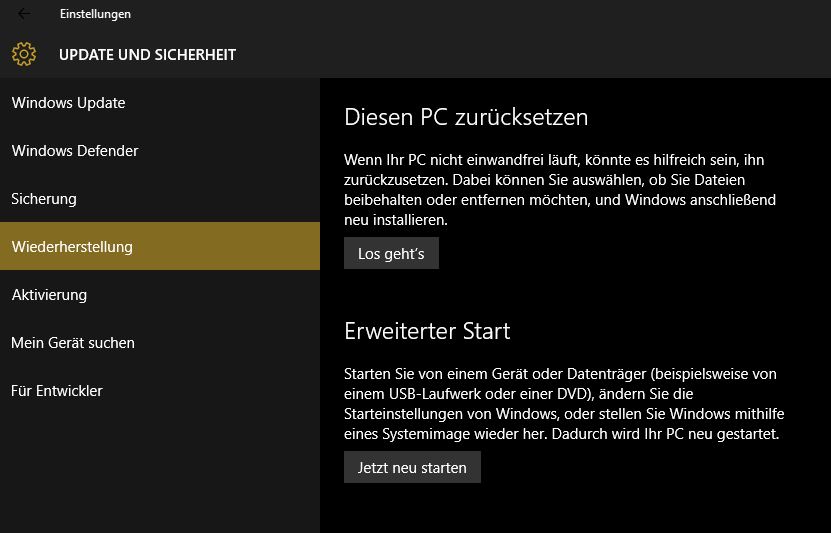Click the back arrow in title bar

23,14
